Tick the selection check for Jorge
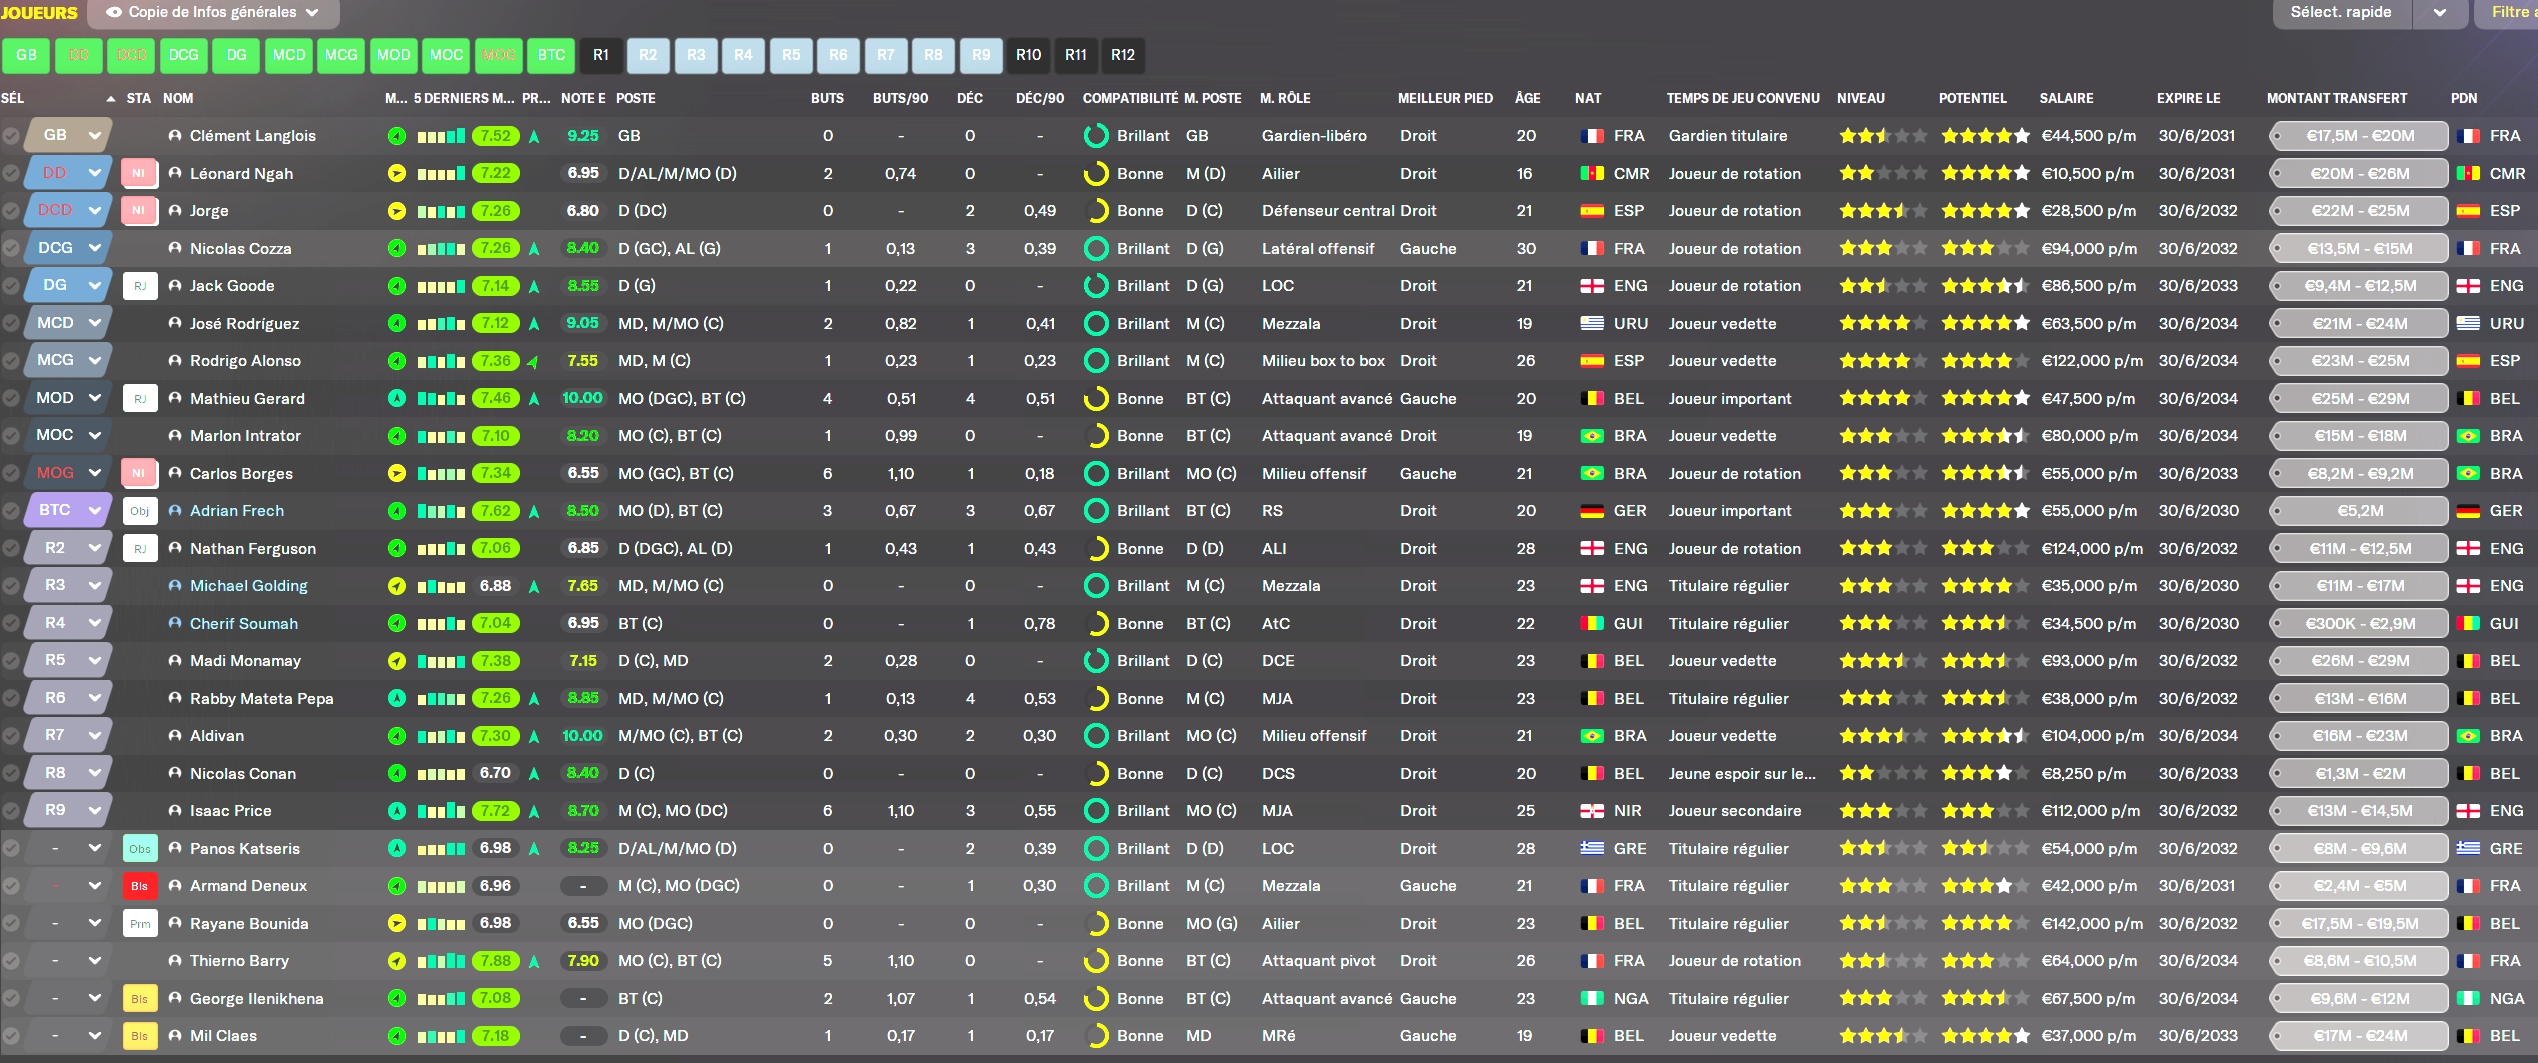The height and width of the screenshot is (1063, 2538). pyautogui.click(x=11, y=211)
